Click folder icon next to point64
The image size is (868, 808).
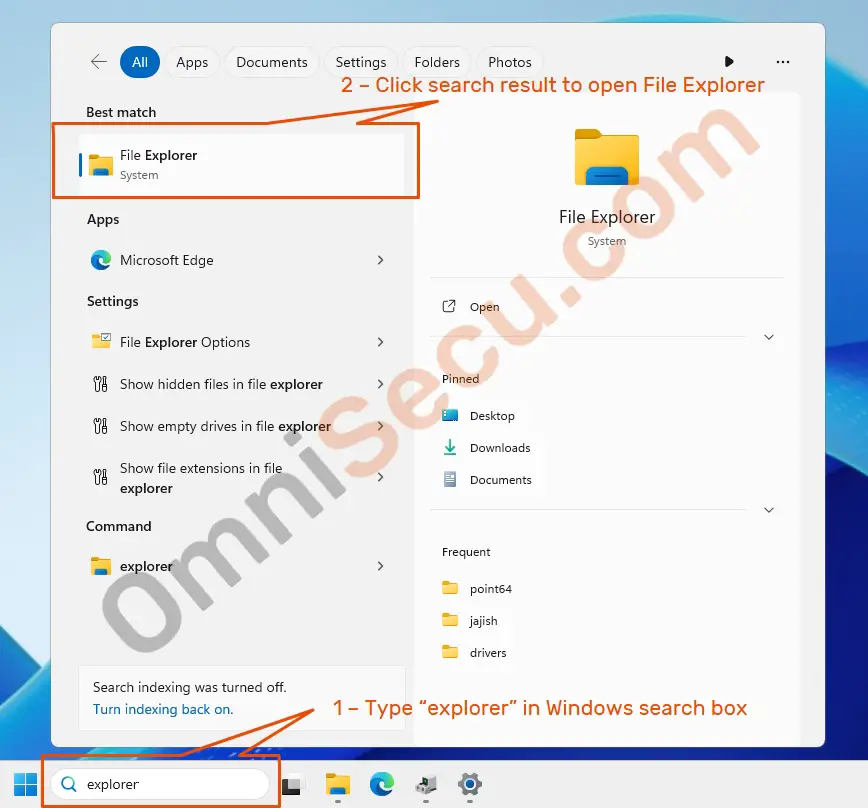click(450, 588)
